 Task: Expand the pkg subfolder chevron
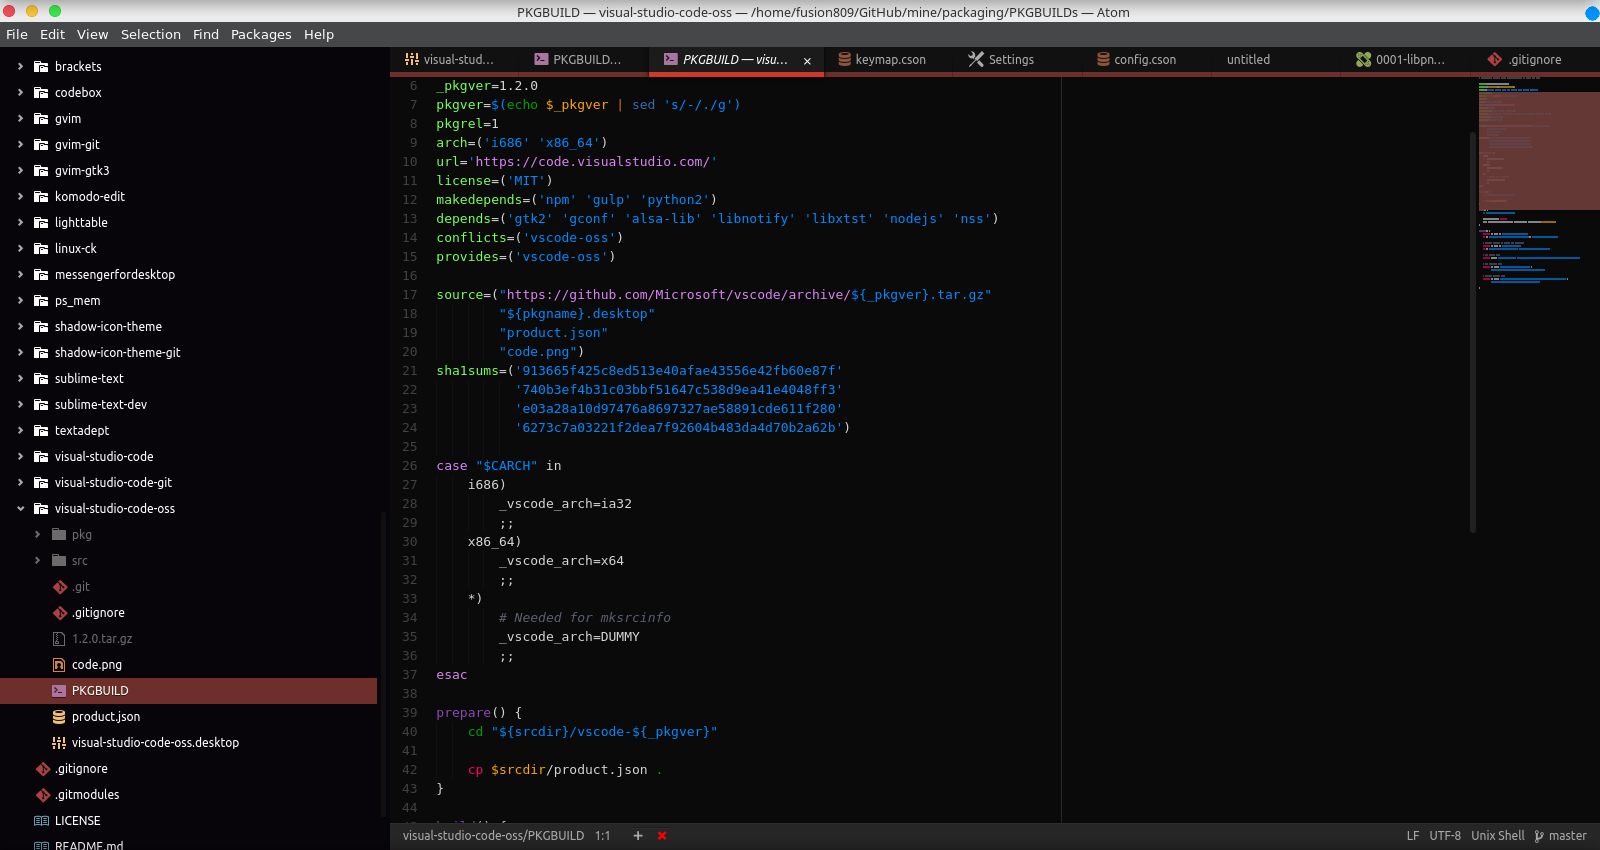(x=38, y=535)
